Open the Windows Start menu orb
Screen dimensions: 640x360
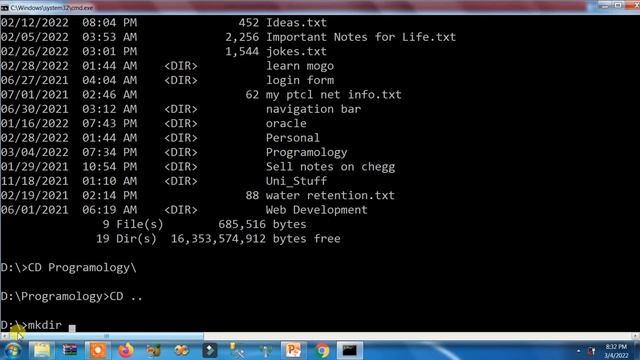click(12, 351)
